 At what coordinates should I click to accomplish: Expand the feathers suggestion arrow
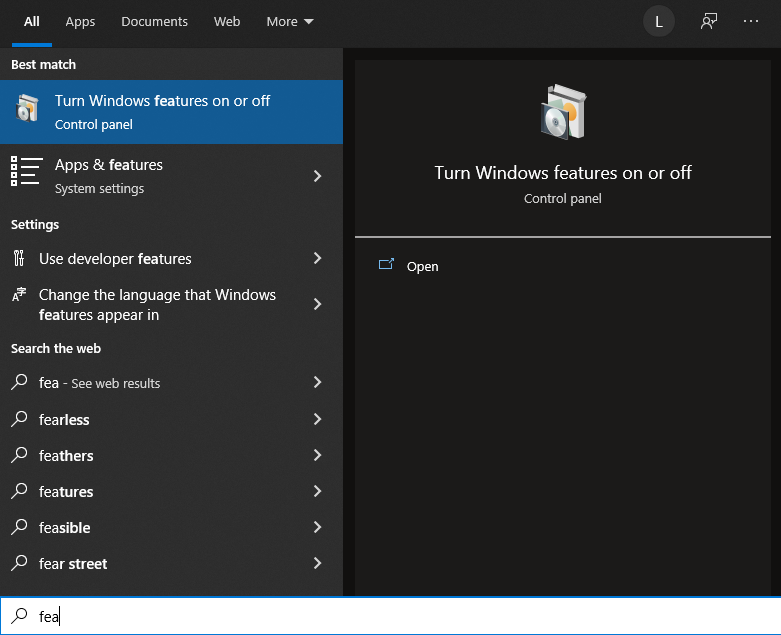pyautogui.click(x=317, y=455)
